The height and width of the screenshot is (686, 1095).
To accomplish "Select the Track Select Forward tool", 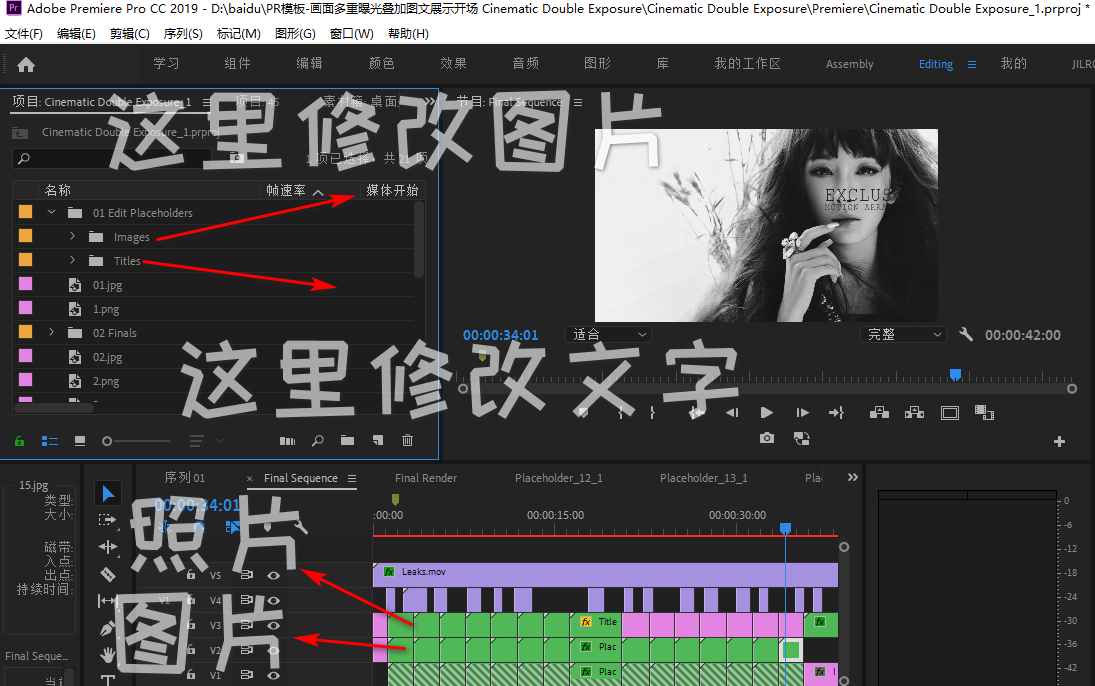I will point(108,520).
